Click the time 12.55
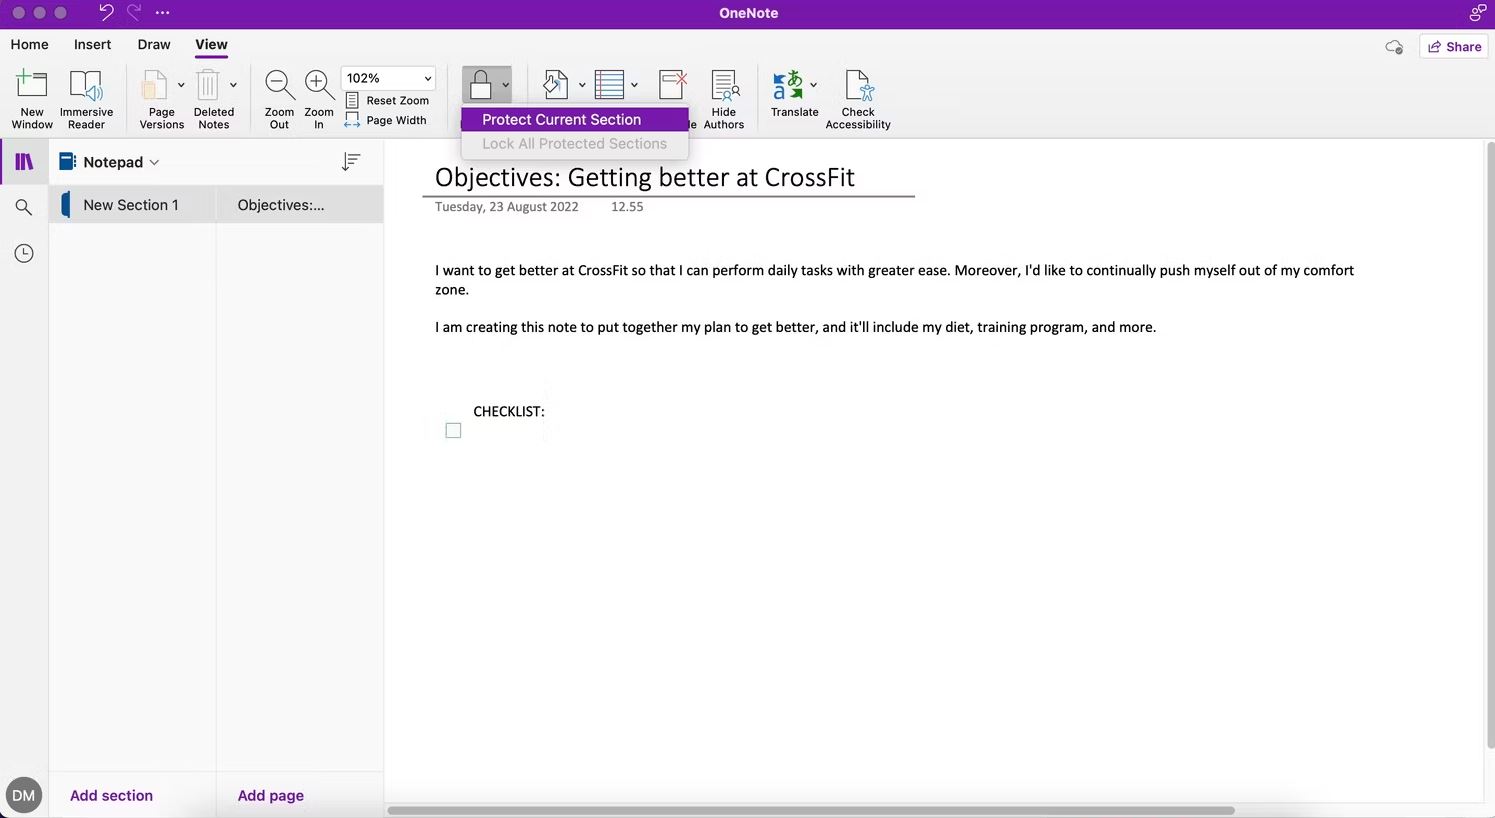The width and height of the screenshot is (1495, 818). coord(627,207)
